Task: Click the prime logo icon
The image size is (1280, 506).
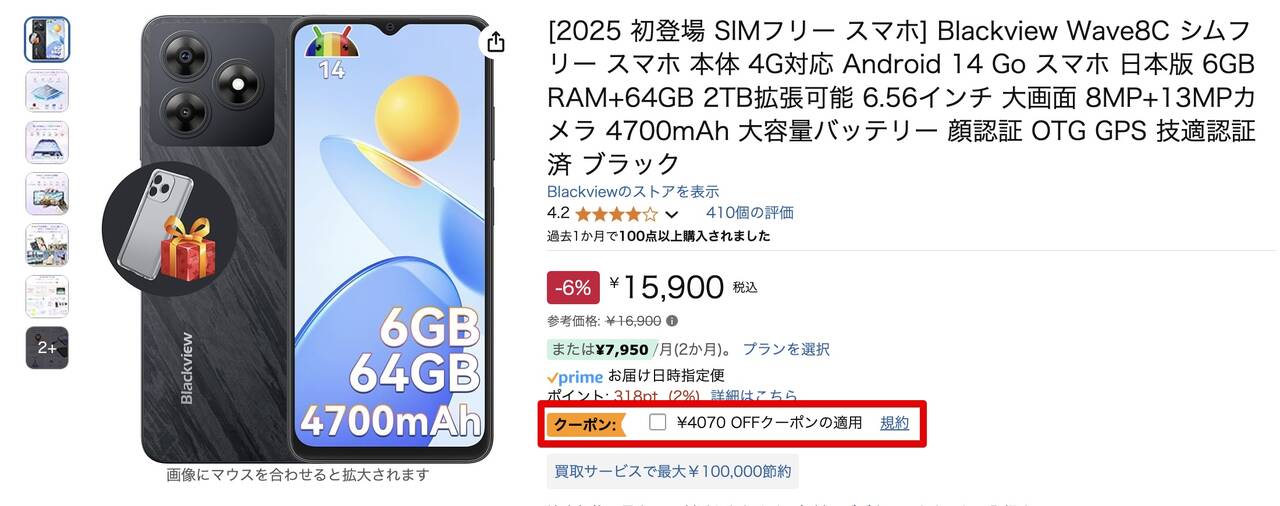Action: 575,377
